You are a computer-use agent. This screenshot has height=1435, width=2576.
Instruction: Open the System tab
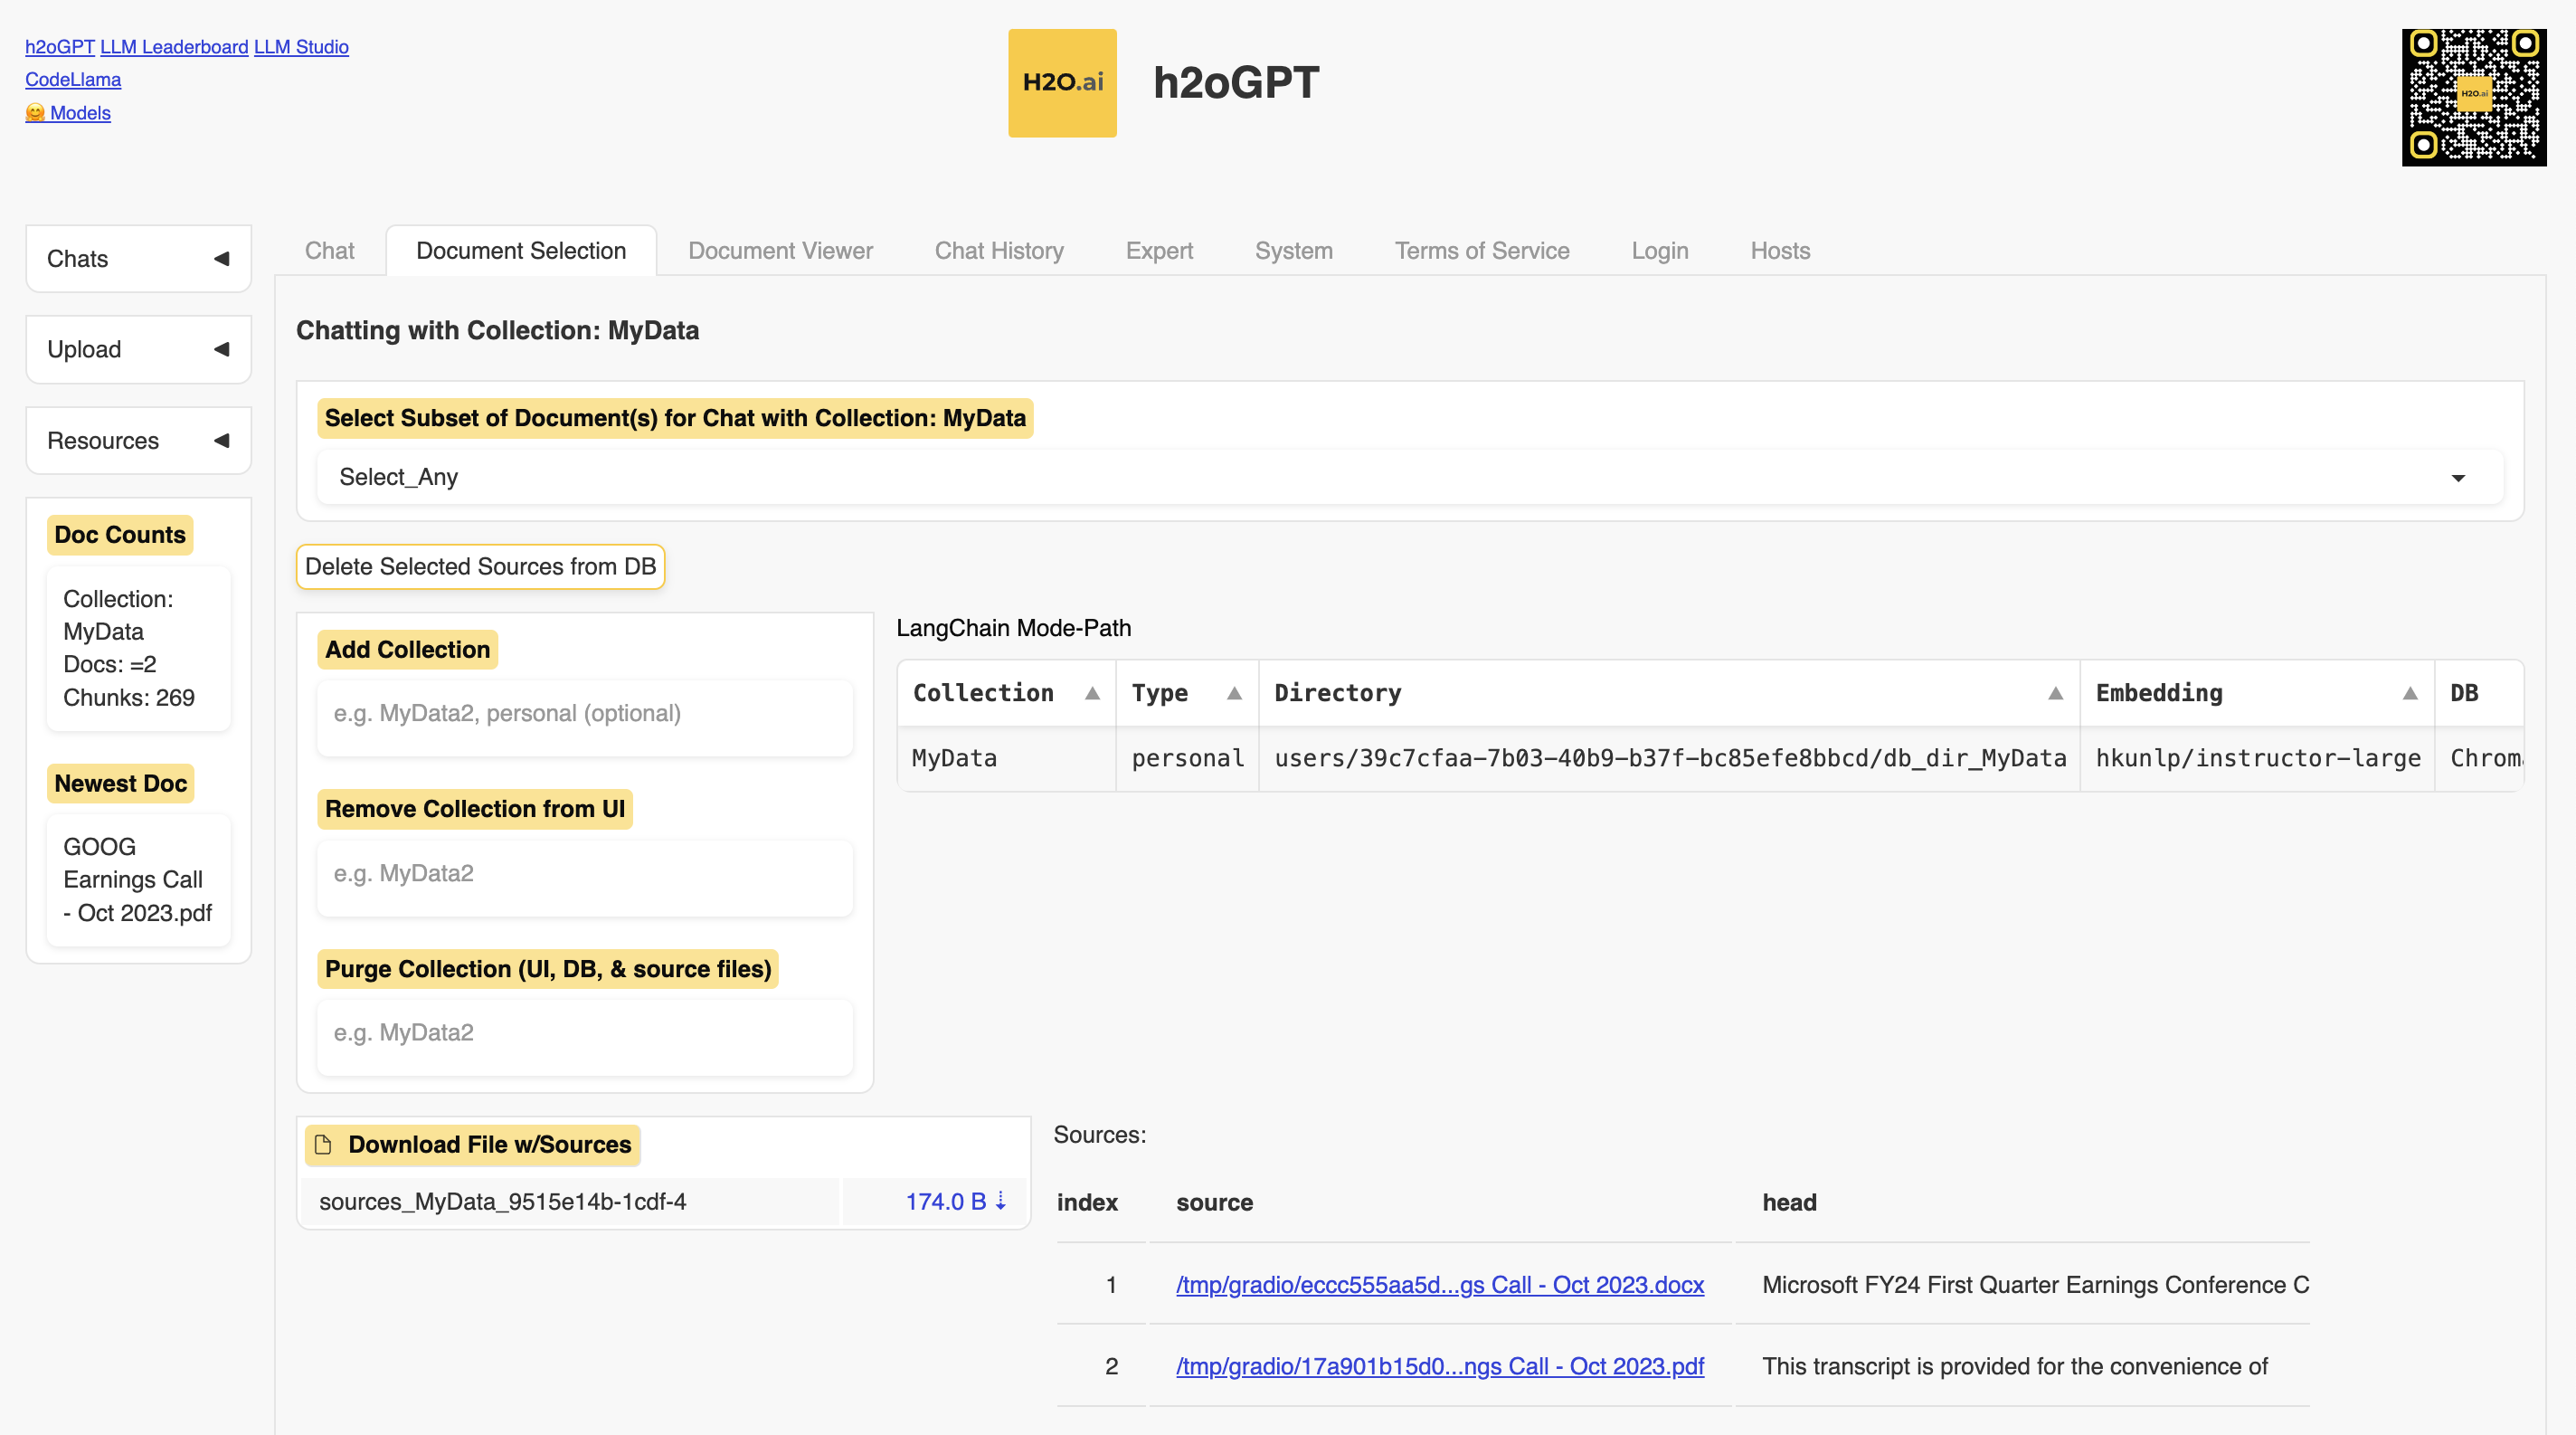point(1293,251)
